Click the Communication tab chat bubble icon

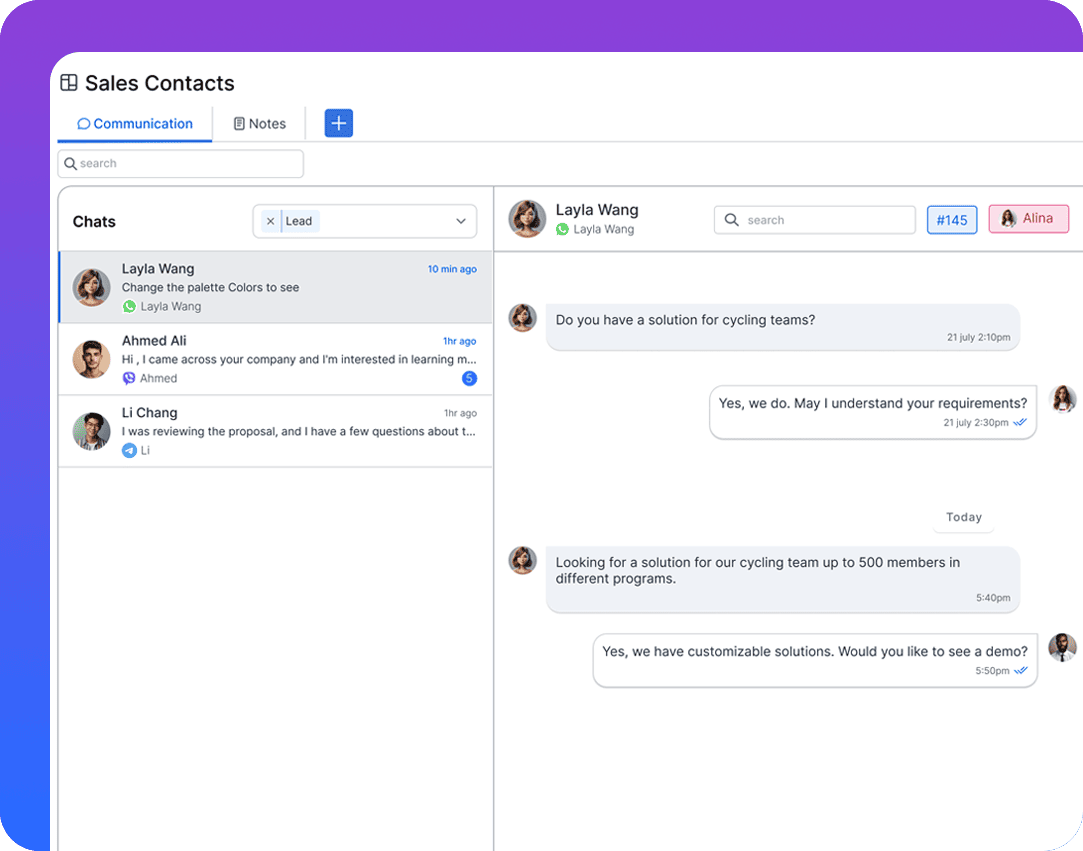(x=84, y=124)
